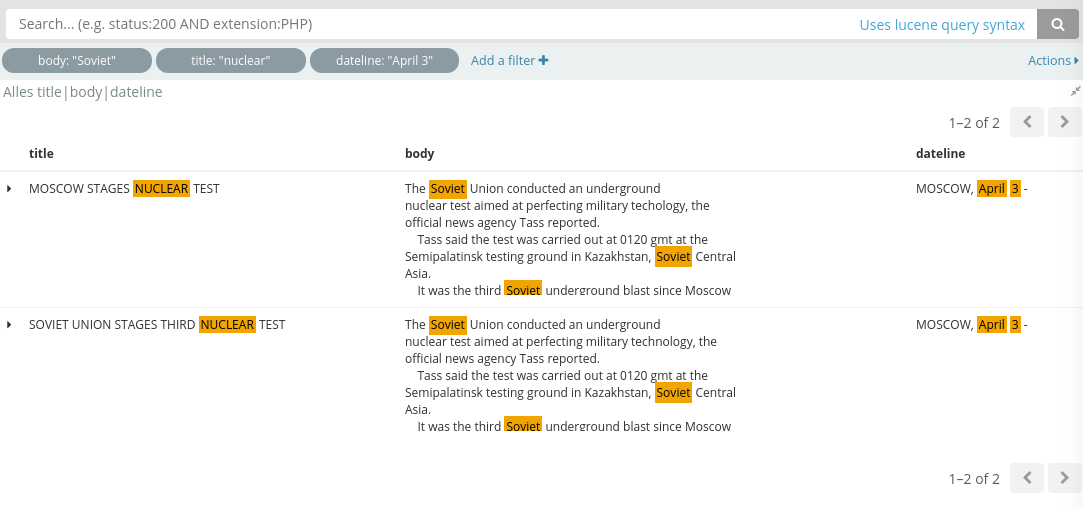This screenshot has width=1083, height=508.
Task: Open the Actions dropdown menu
Action: 1053,60
